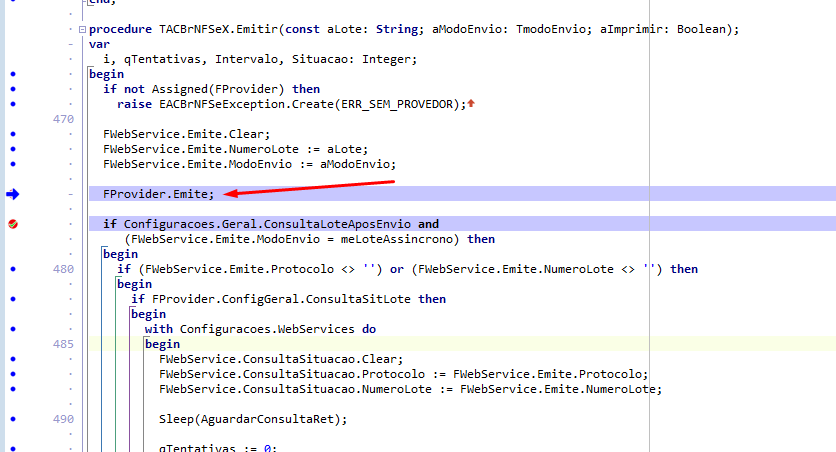This screenshot has width=836, height=452.
Task: Click 'aLote;' in NumeroLote assignment
Action: tap(347, 149)
